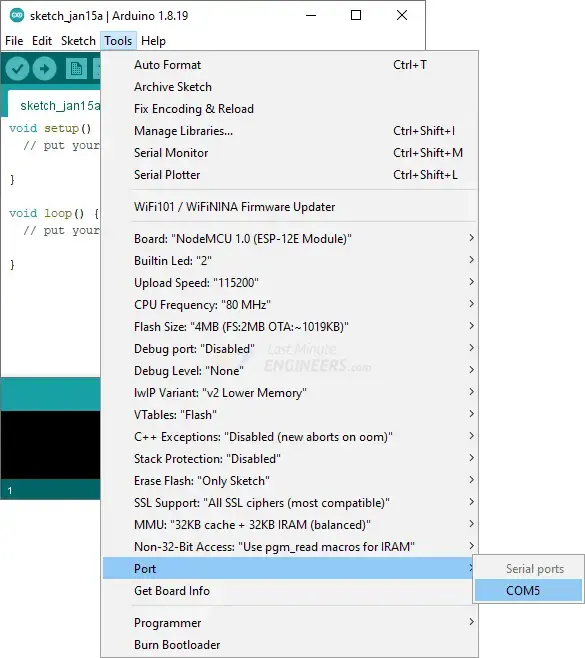Expand the Debug port submenu
Screen dimensions: 585x658
[290, 349]
